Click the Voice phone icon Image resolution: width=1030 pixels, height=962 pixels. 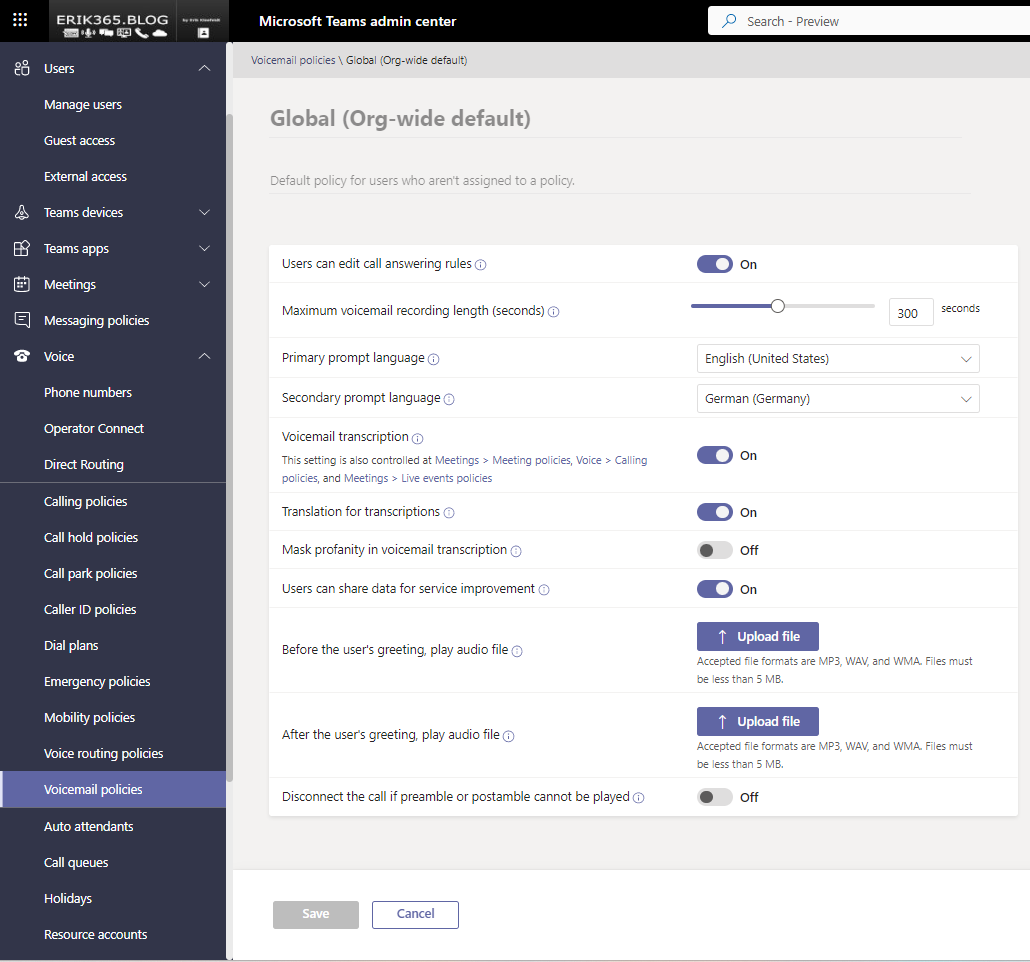click(x=22, y=356)
